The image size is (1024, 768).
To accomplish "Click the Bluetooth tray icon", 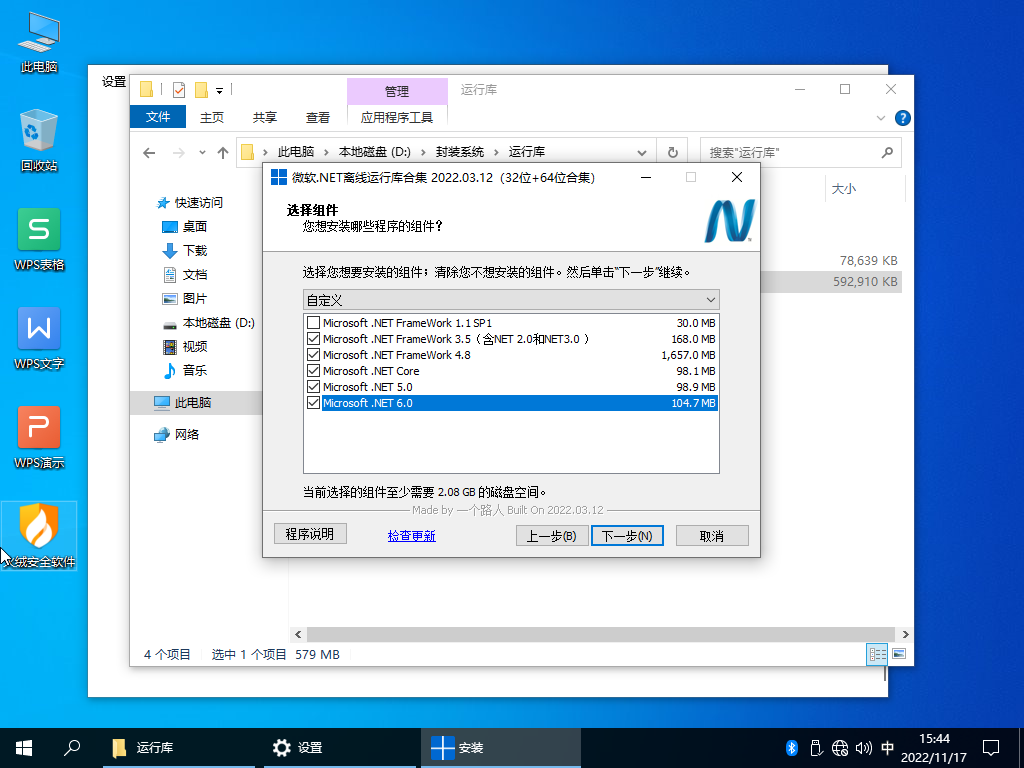I will [790, 747].
